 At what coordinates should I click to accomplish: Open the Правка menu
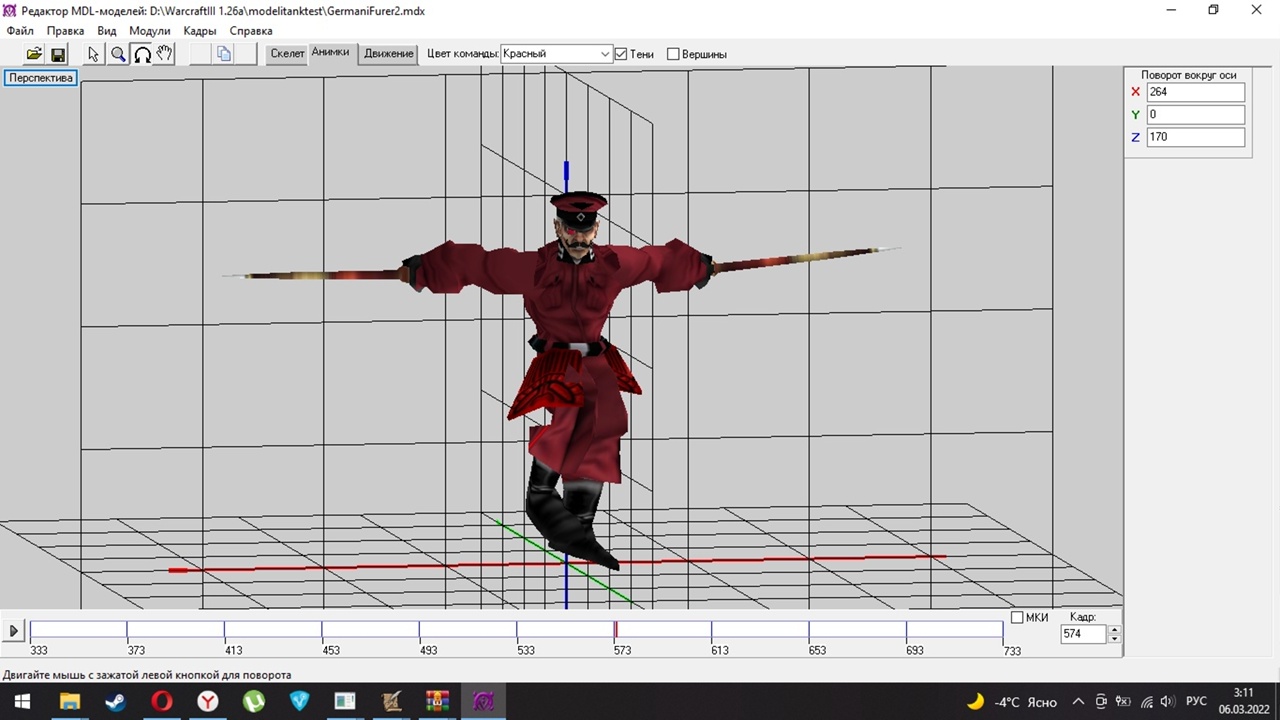pos(66,31)
